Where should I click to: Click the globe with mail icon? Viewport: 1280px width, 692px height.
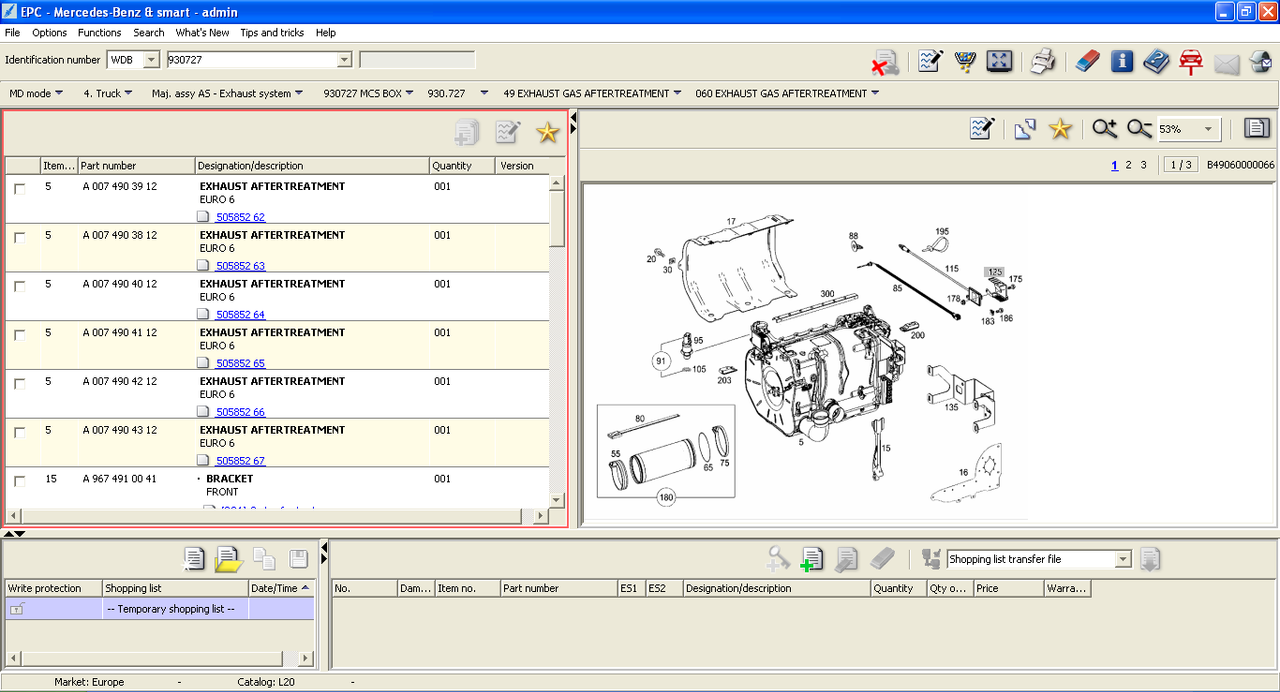tap(1261, 62)
